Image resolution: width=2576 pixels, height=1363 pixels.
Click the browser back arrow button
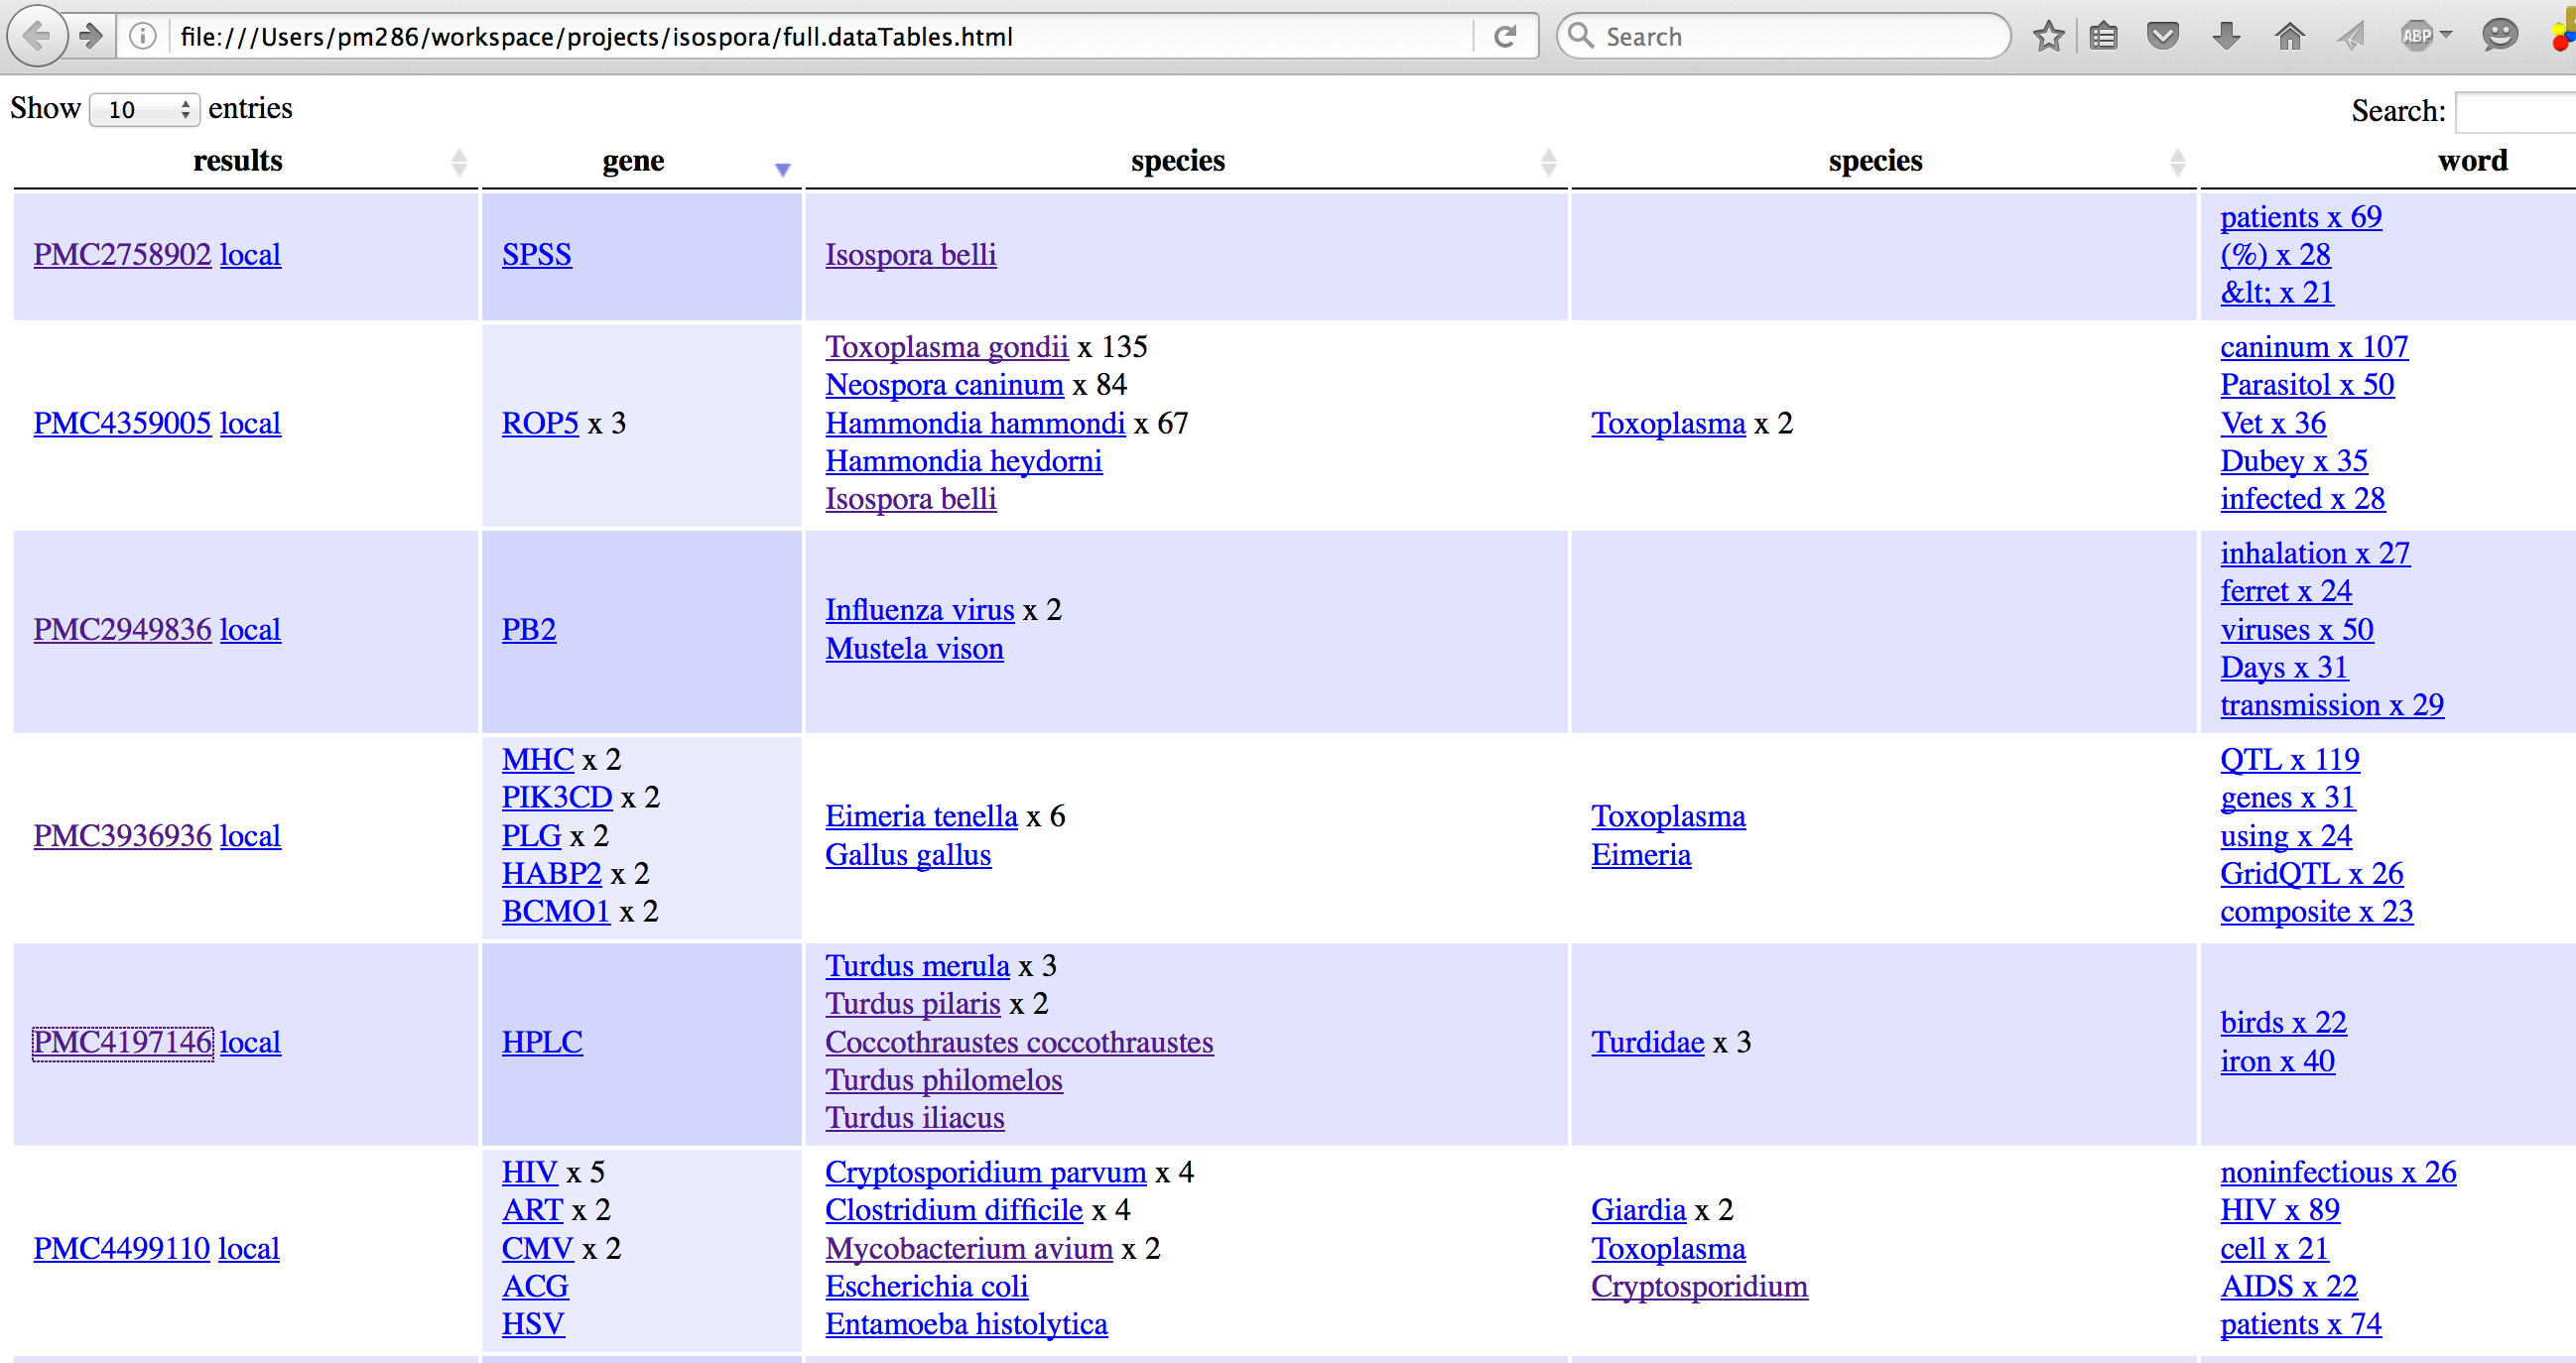tap(37, 37)
